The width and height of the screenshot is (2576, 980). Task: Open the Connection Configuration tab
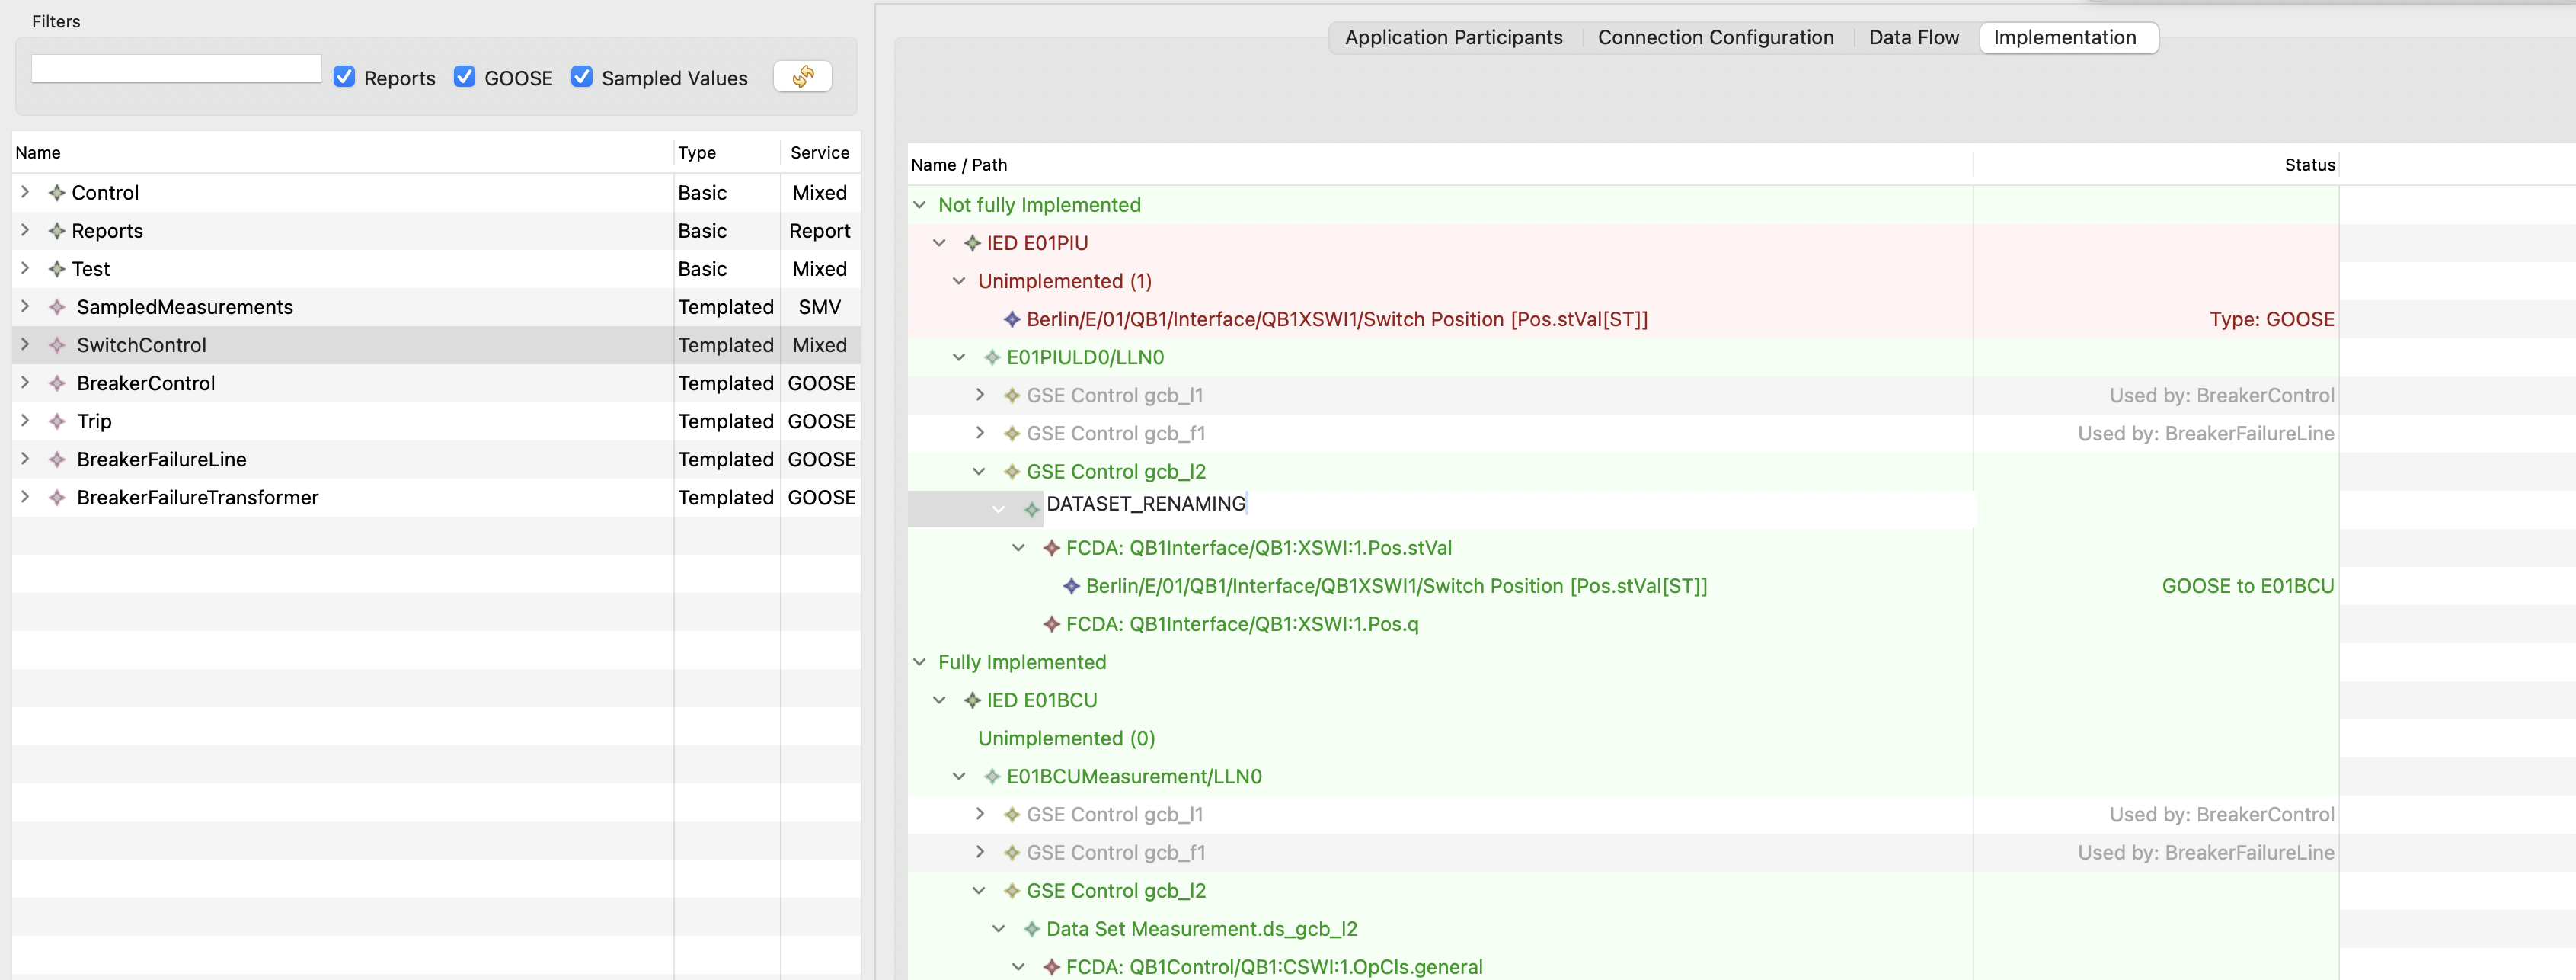(x=1715, y=38)
